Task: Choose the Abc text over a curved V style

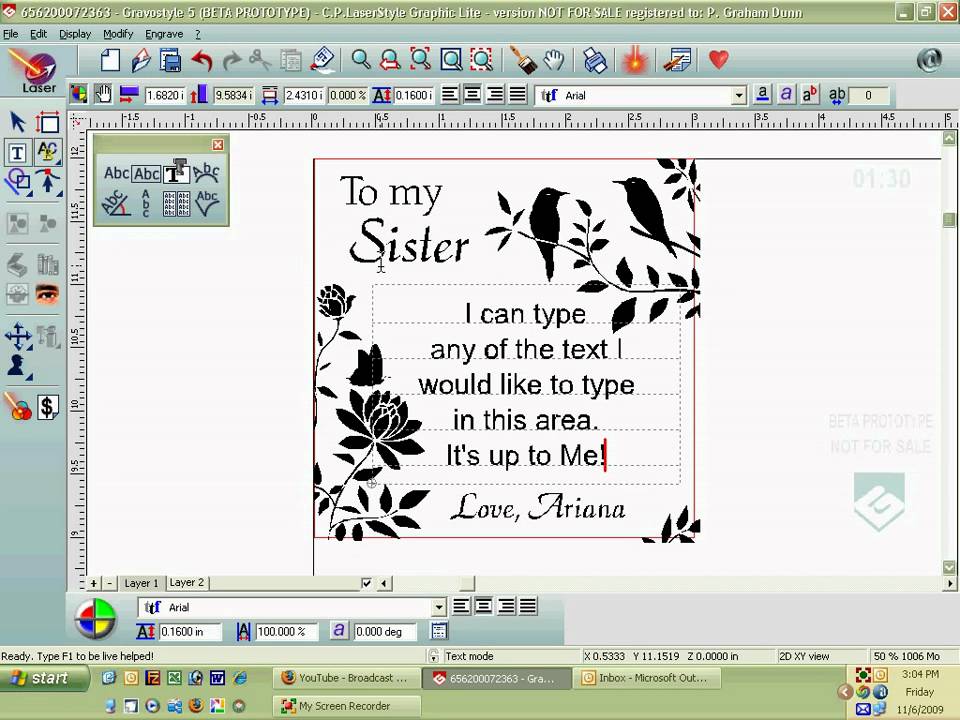Action: coord(207,203)
